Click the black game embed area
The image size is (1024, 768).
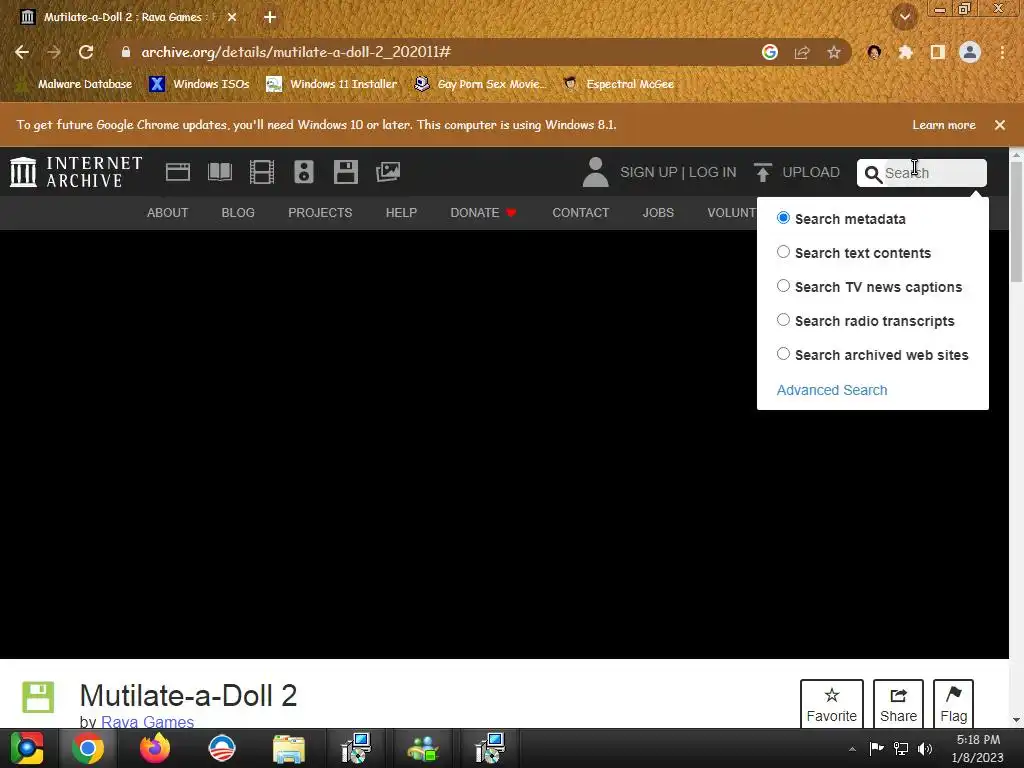tap(504, 444)
